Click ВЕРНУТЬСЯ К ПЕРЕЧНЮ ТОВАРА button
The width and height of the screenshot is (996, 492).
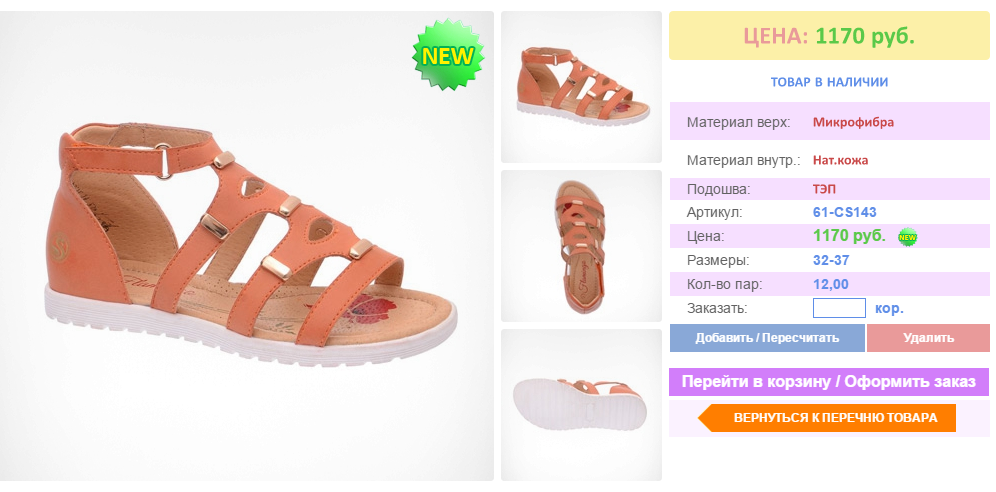click(827, 418)
